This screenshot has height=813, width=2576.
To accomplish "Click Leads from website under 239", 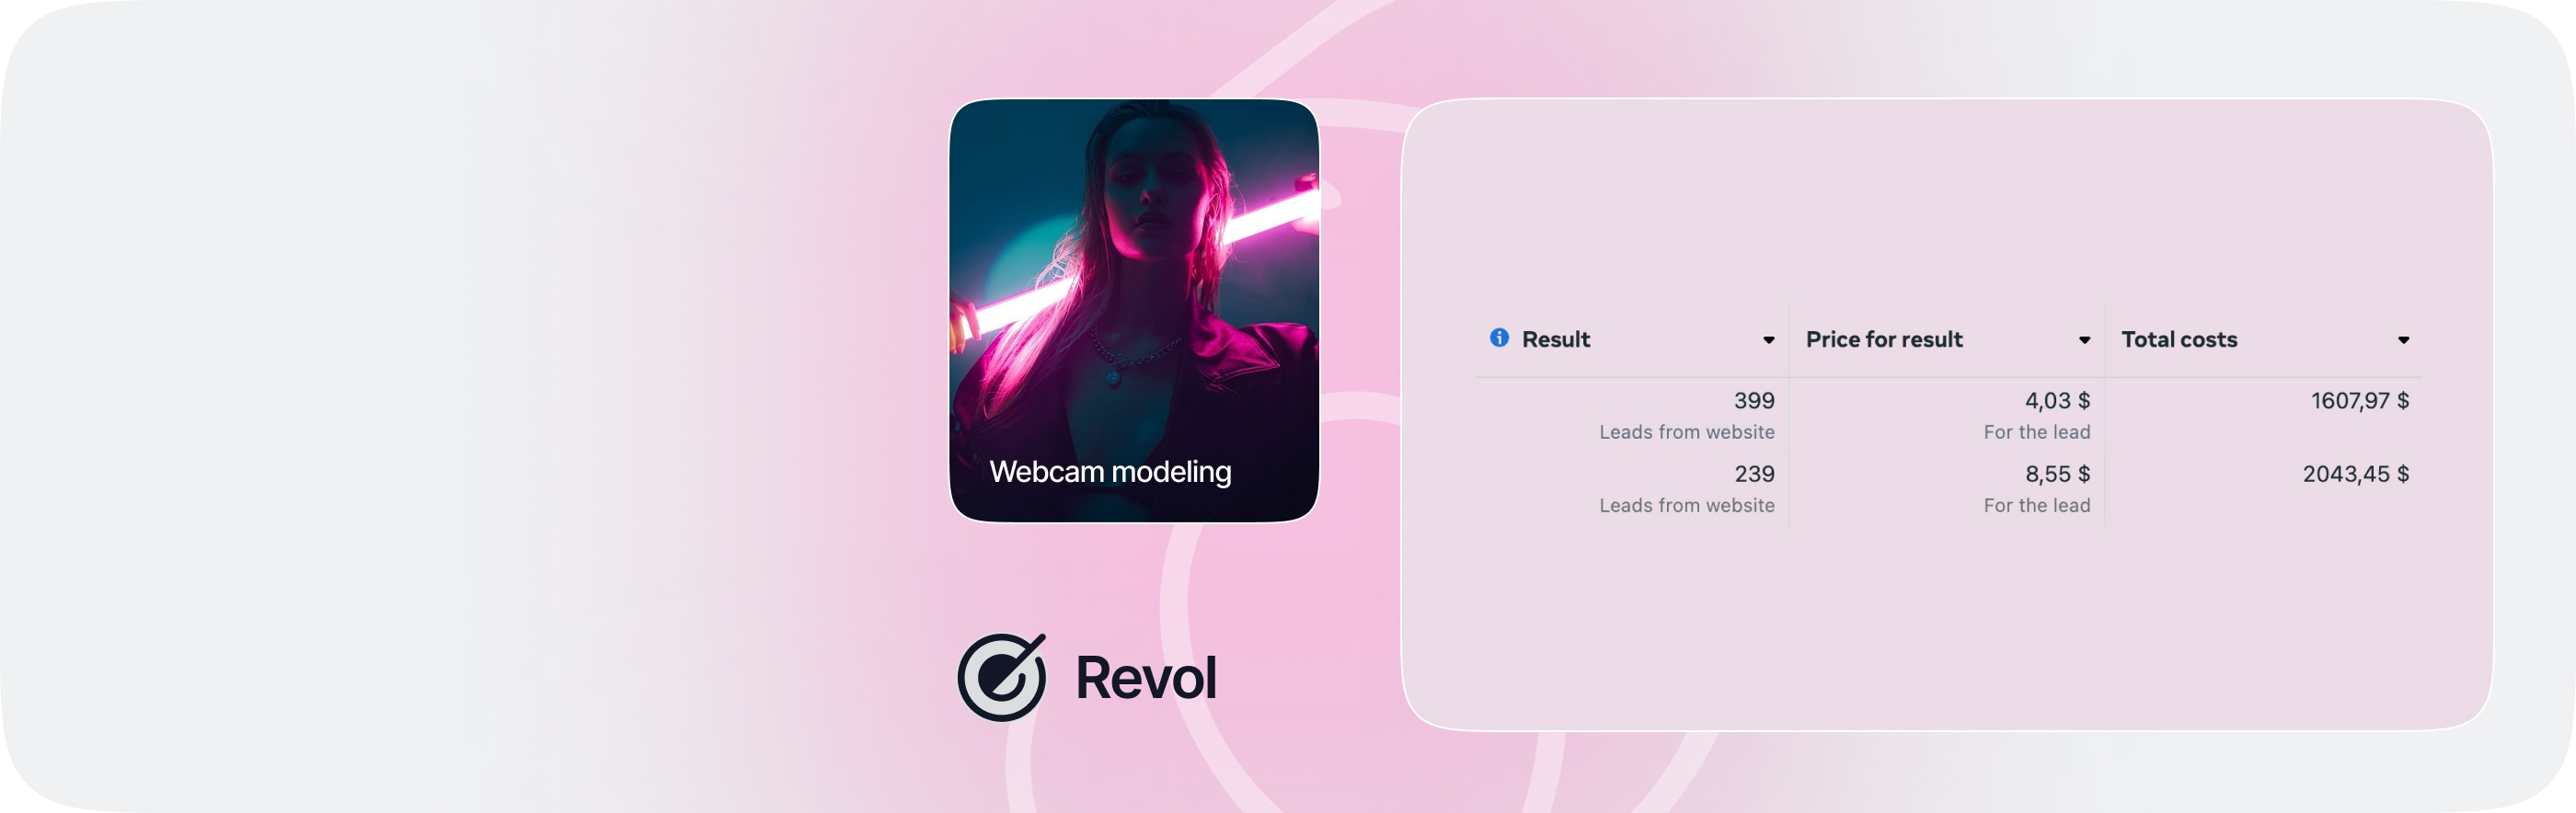I will pyautogui.click(x=1687, y=505).
